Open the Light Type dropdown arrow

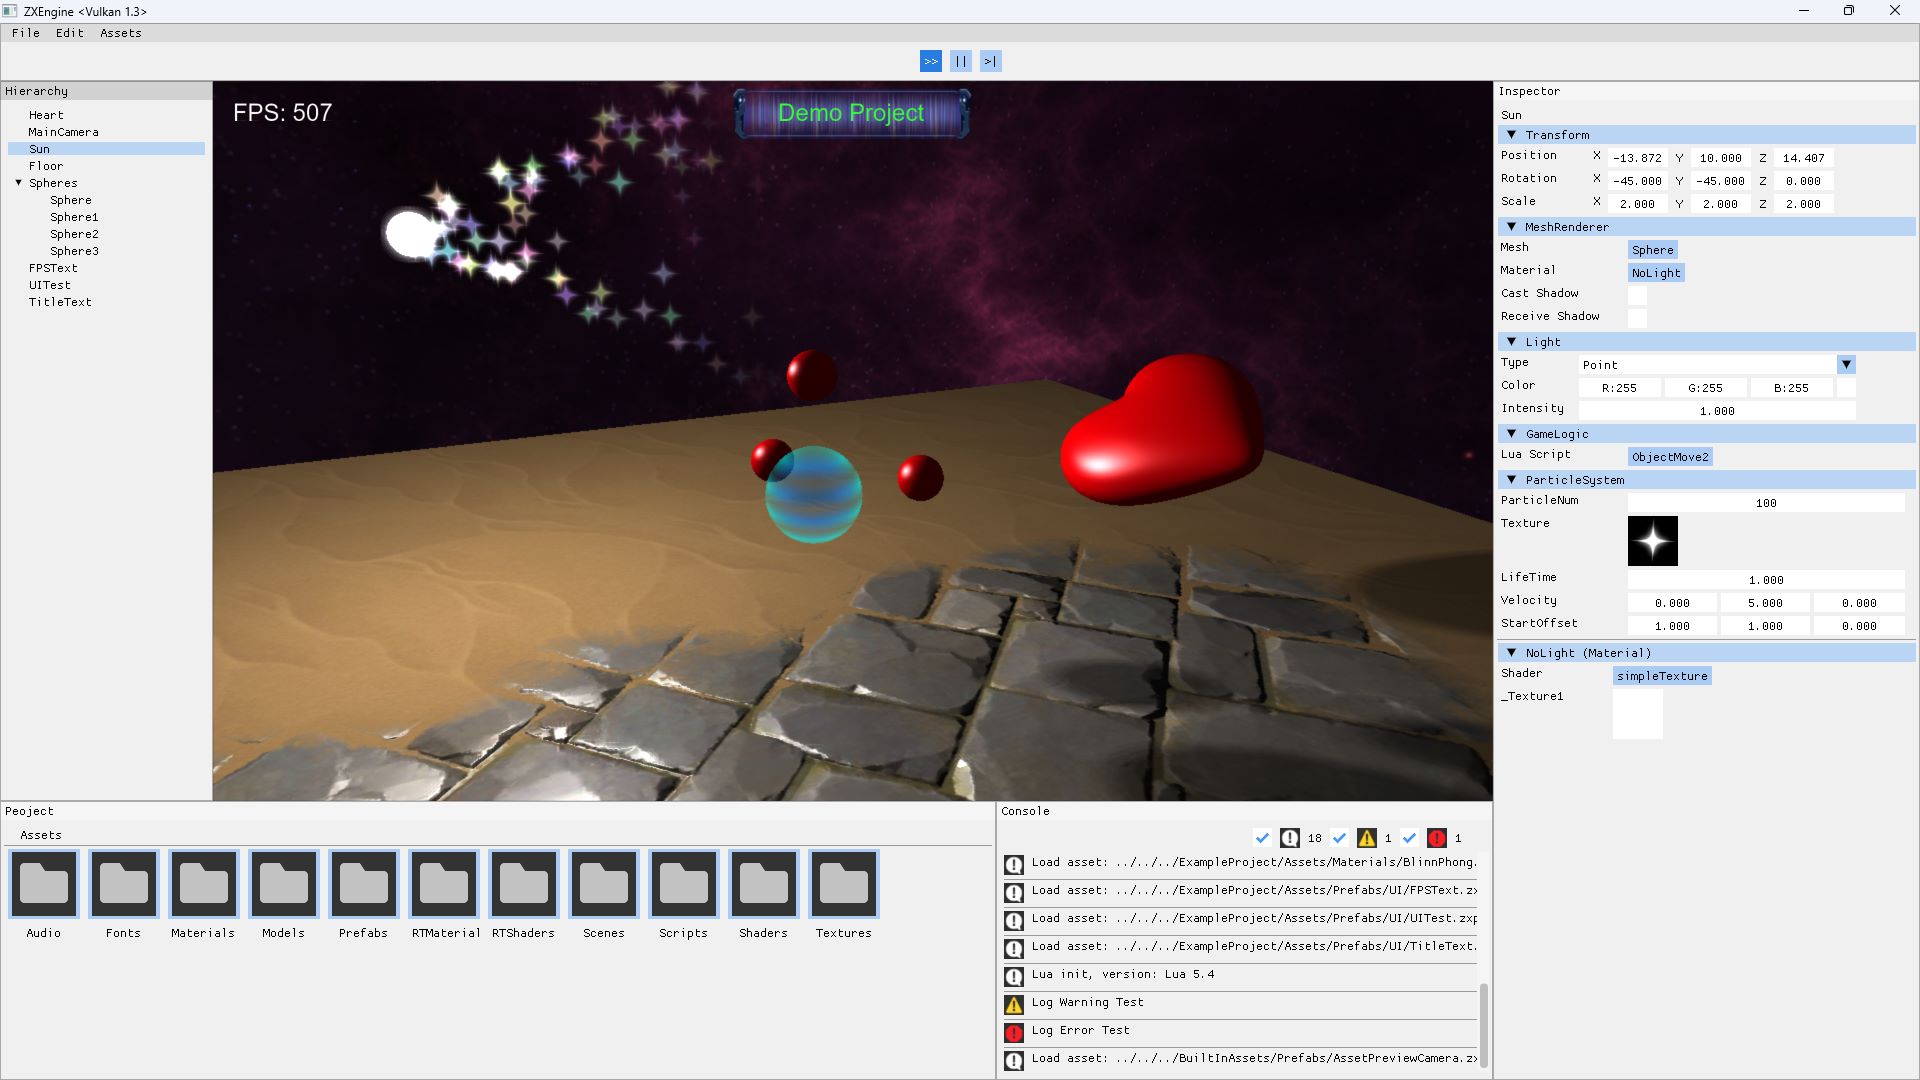pyautogui.click(x=1846, y=365)
